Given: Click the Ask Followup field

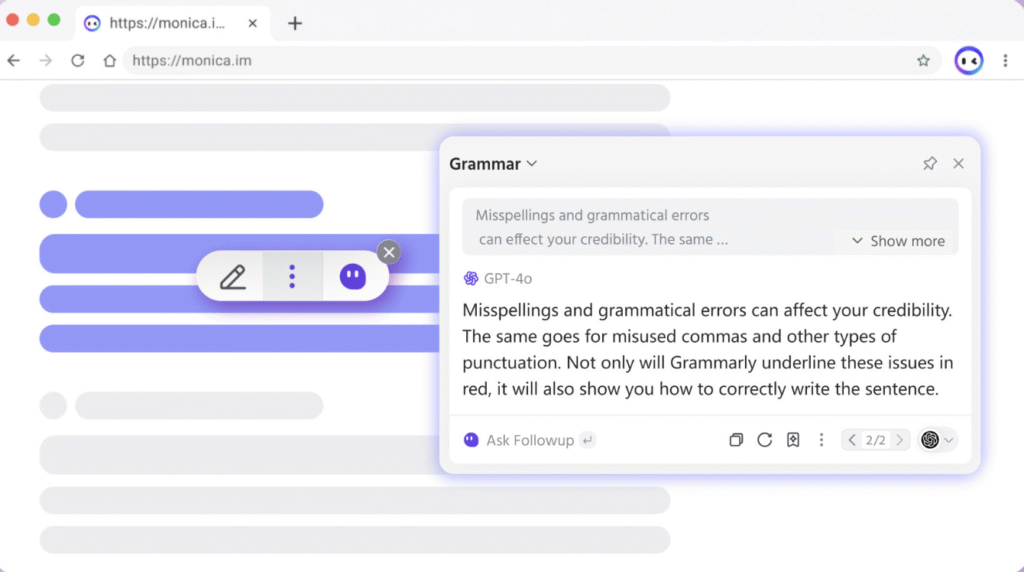Looking at the screenshot, I should (x=530, y=440).
